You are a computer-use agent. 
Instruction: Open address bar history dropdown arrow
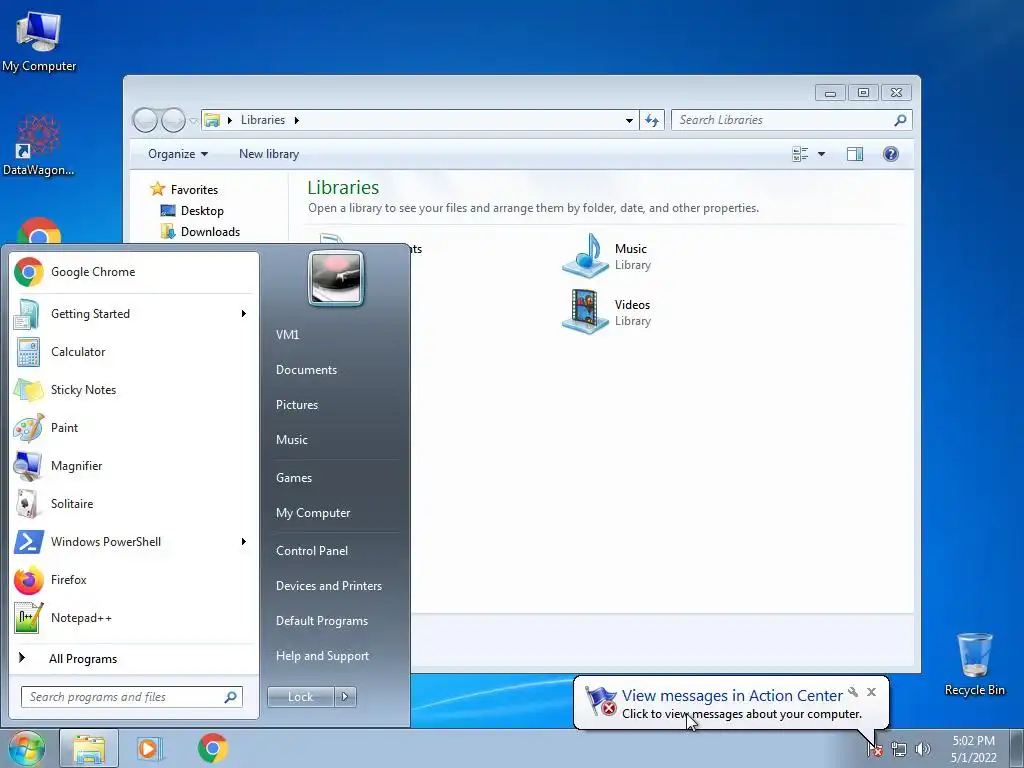pos(629,120)
